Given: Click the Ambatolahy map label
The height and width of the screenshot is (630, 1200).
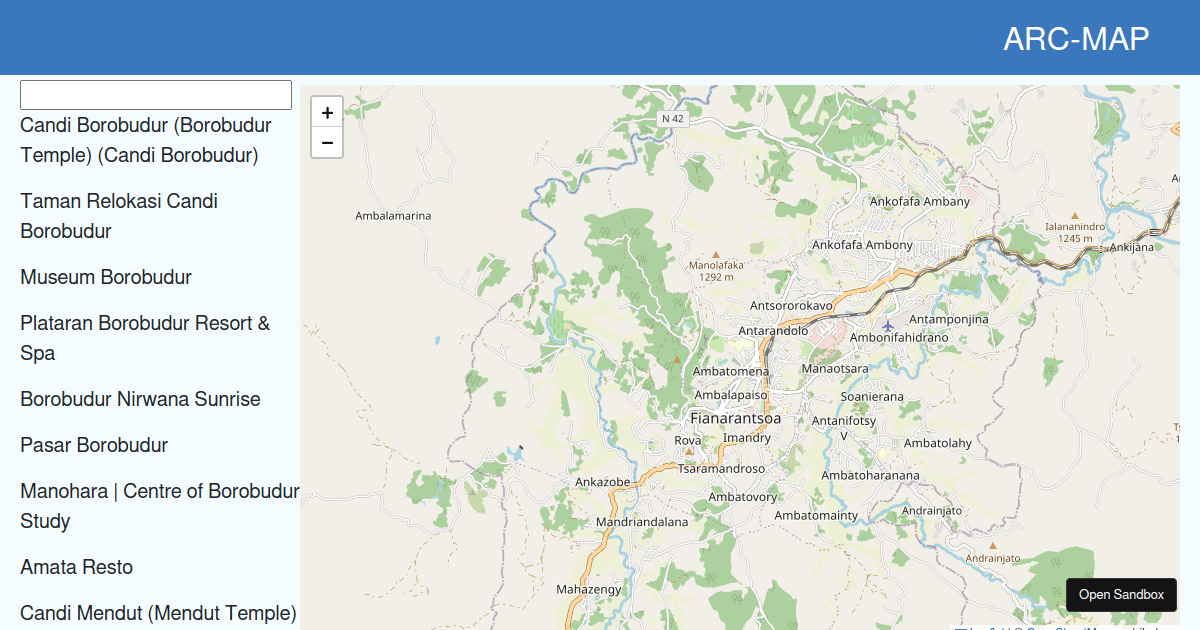Looking at the screenshot, I should click(937, 443).
